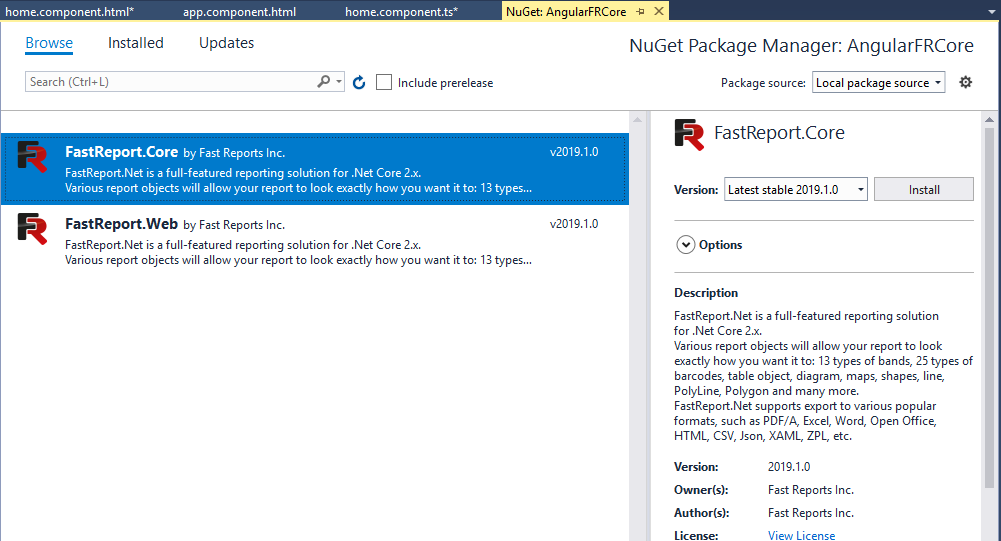This screenshot has height=541, width=1001.
Task: Enable the Include prerelease checkbox
Action: 384,83
